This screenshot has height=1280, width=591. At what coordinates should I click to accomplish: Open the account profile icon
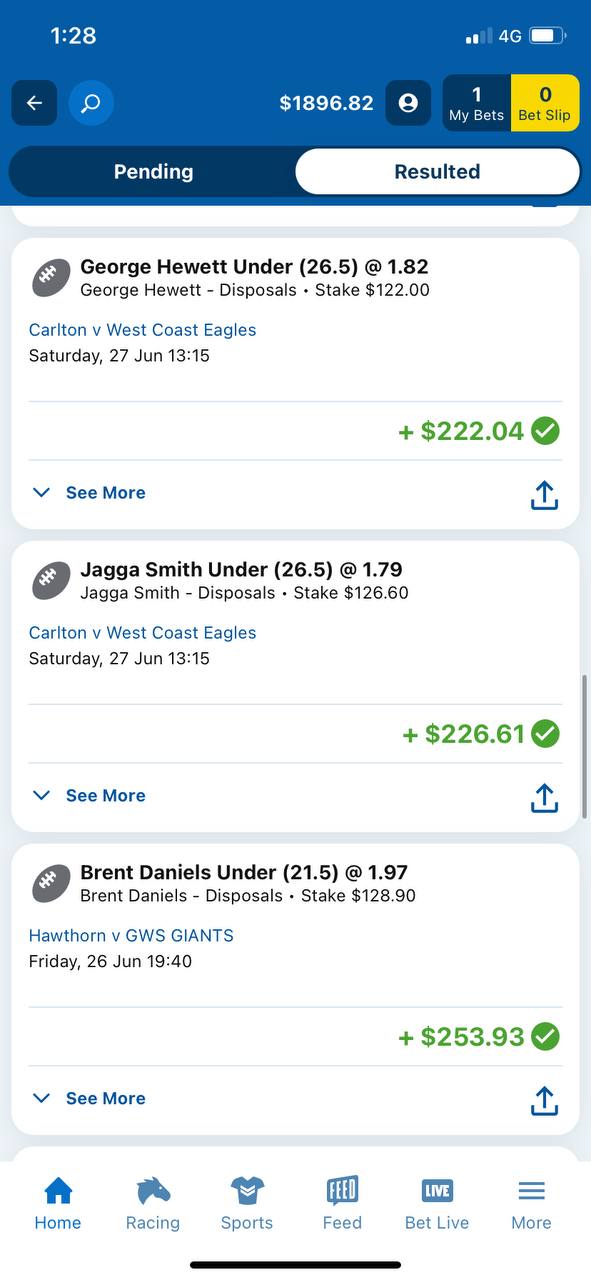408,103
